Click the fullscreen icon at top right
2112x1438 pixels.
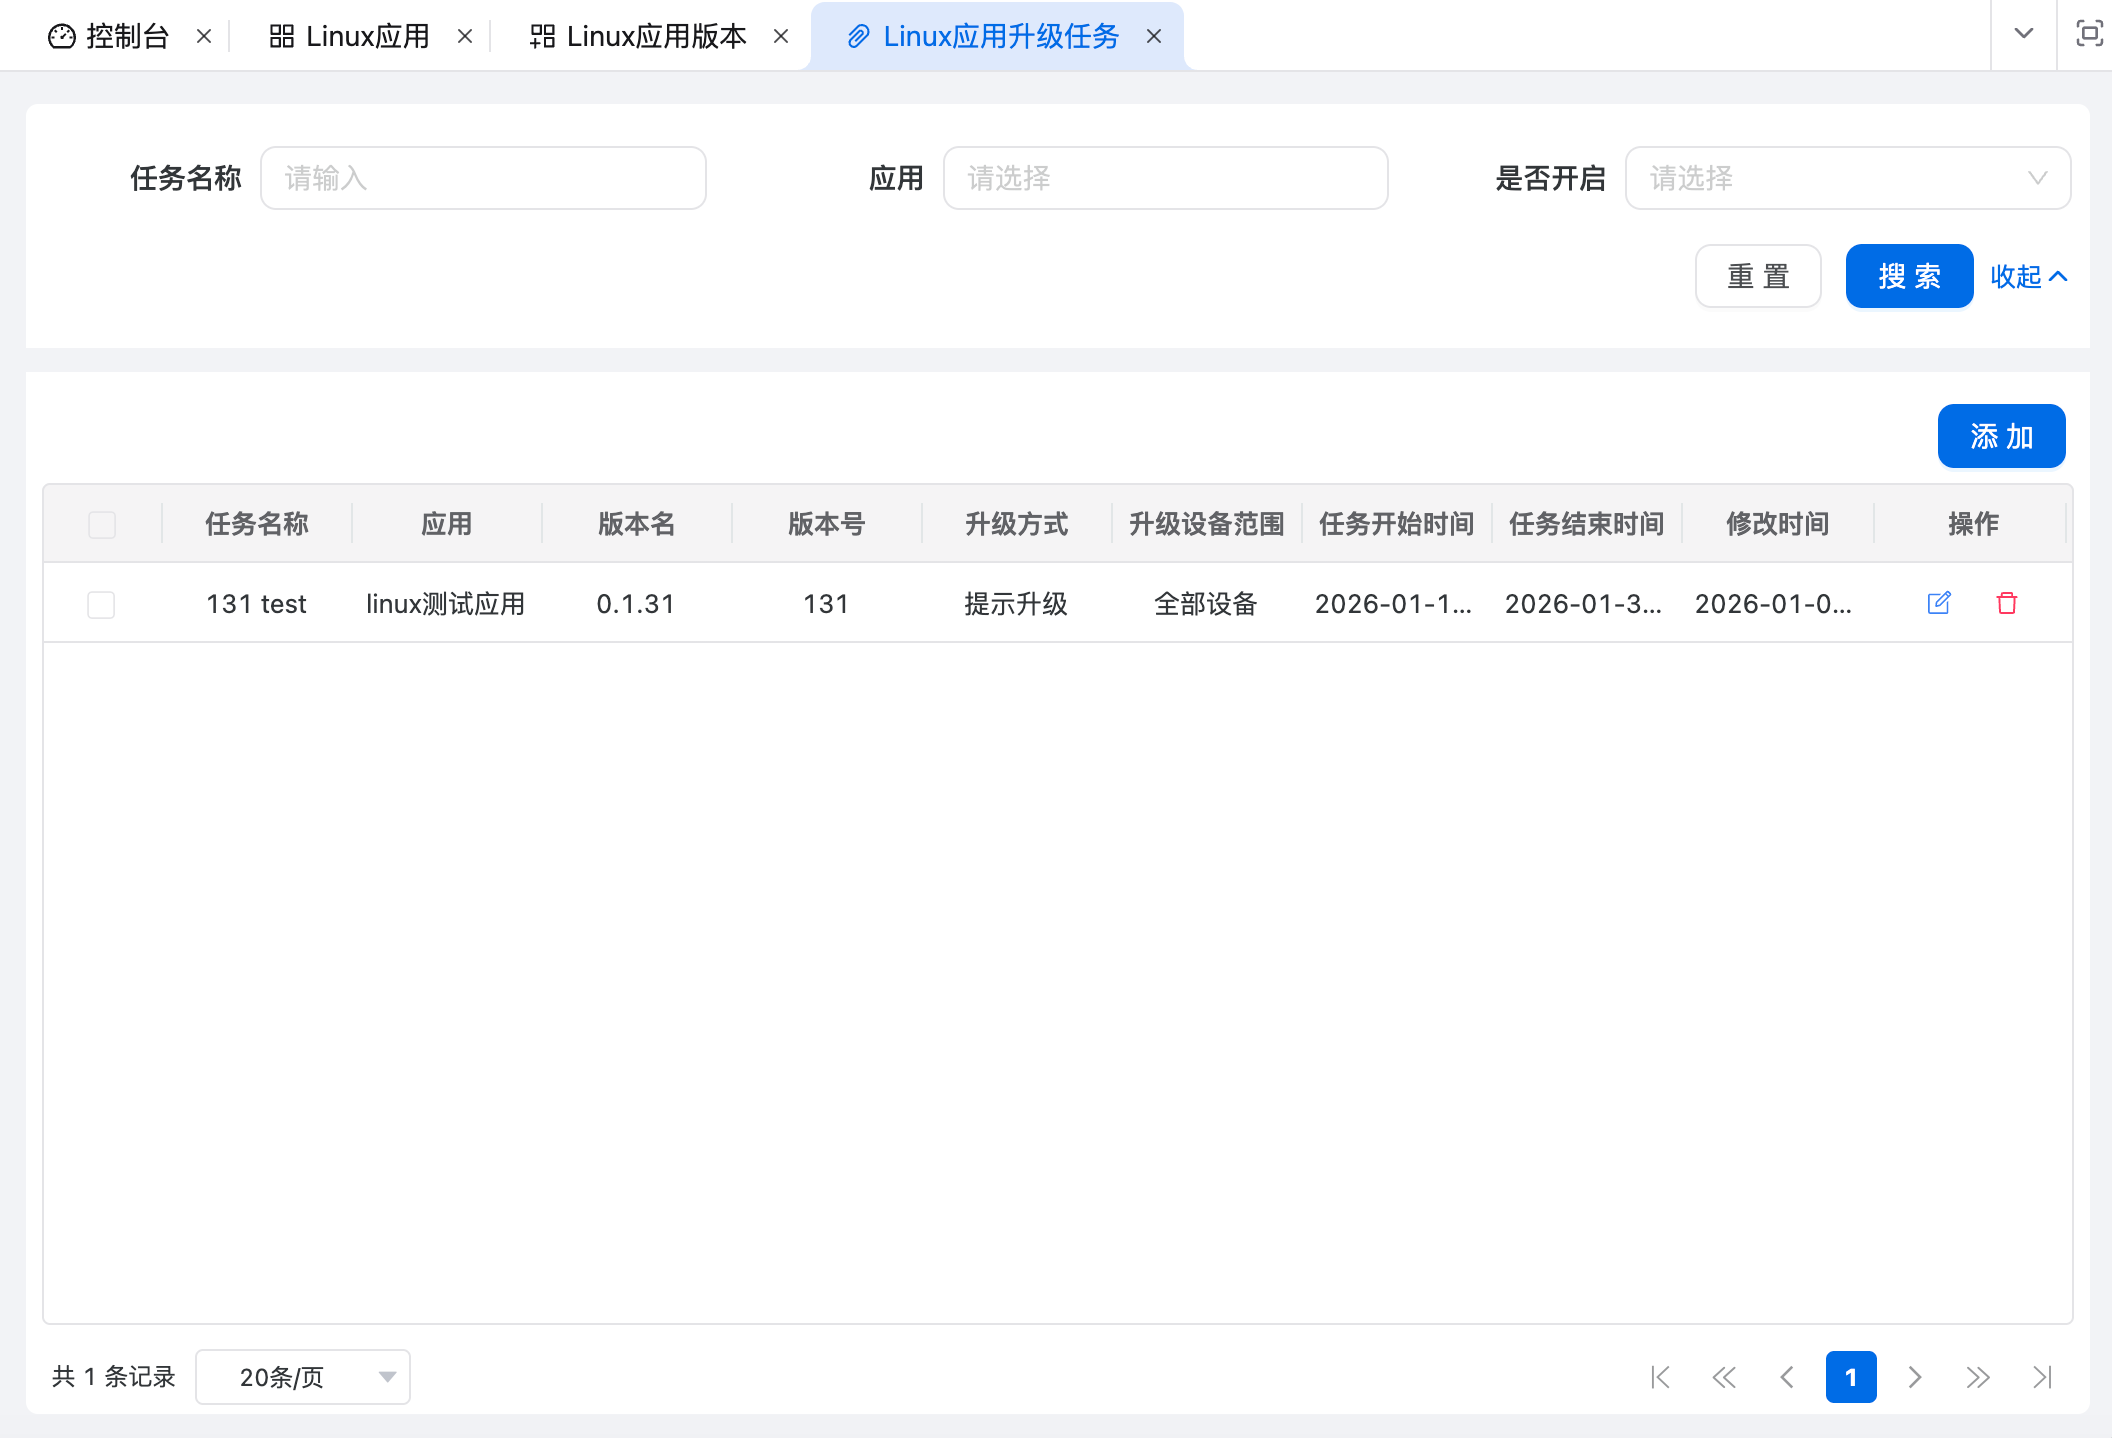(2088, 34)
